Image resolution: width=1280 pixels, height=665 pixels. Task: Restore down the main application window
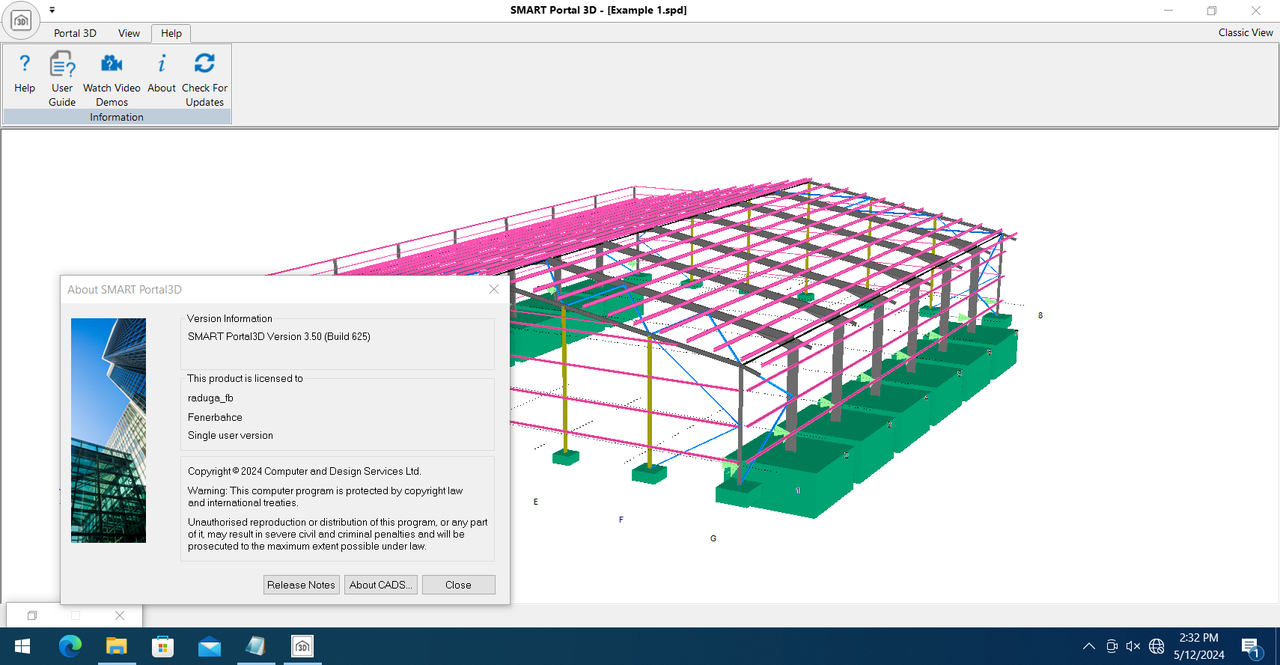(x=1211, y=10)
